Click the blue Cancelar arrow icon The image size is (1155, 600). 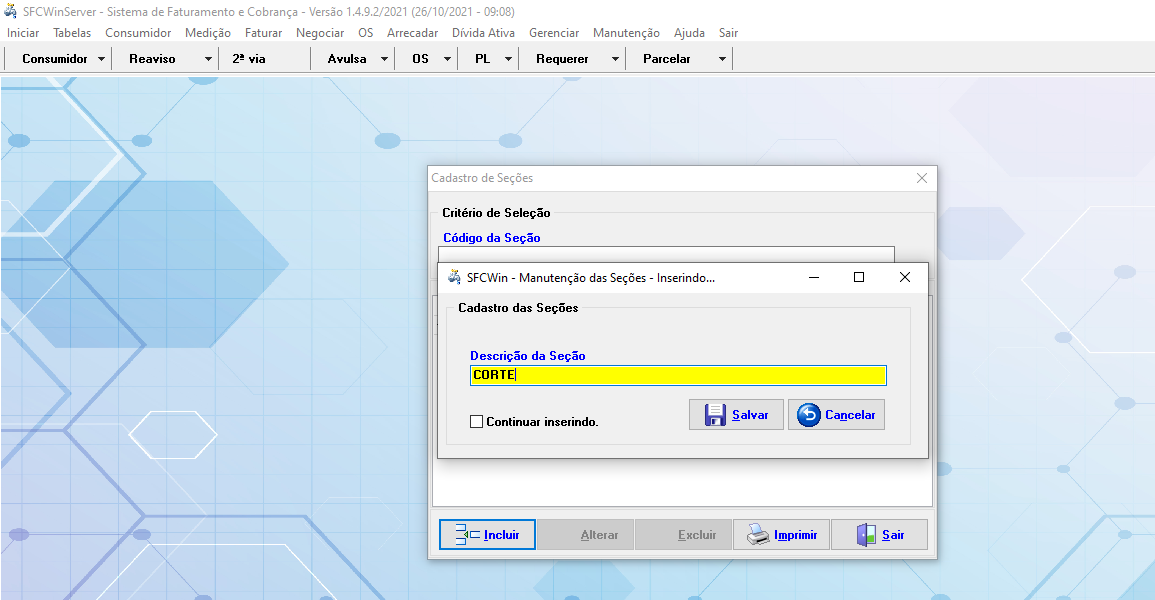pos(809,415)
